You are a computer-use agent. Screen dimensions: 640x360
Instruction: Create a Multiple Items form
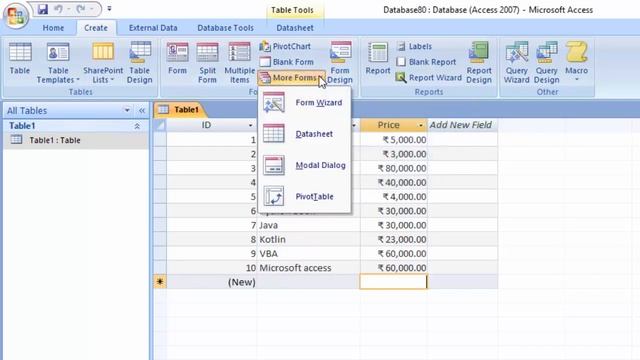pyautogui.click(x=240, y=63)
